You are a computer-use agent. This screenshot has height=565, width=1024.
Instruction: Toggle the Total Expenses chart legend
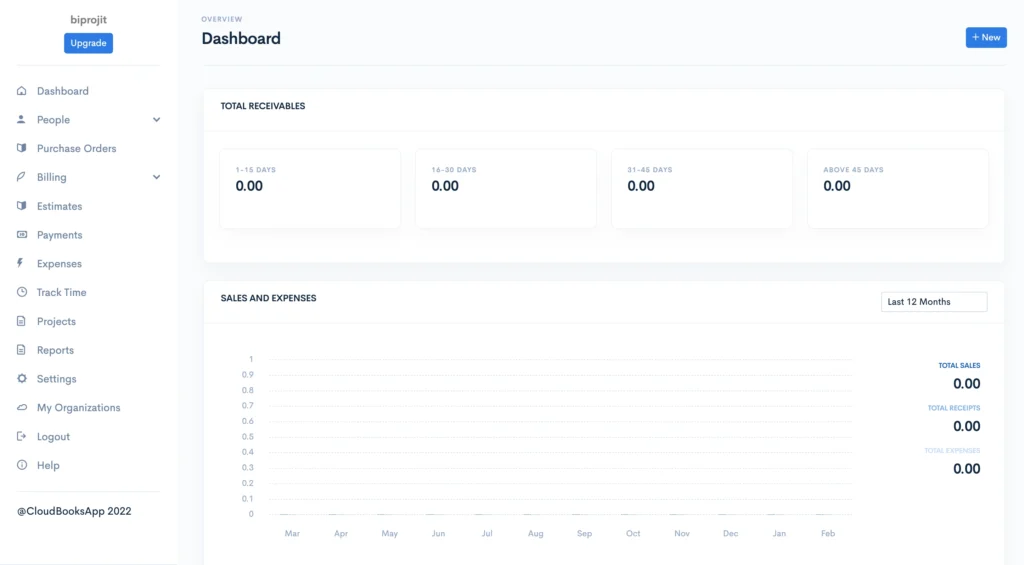click(952, 451)
